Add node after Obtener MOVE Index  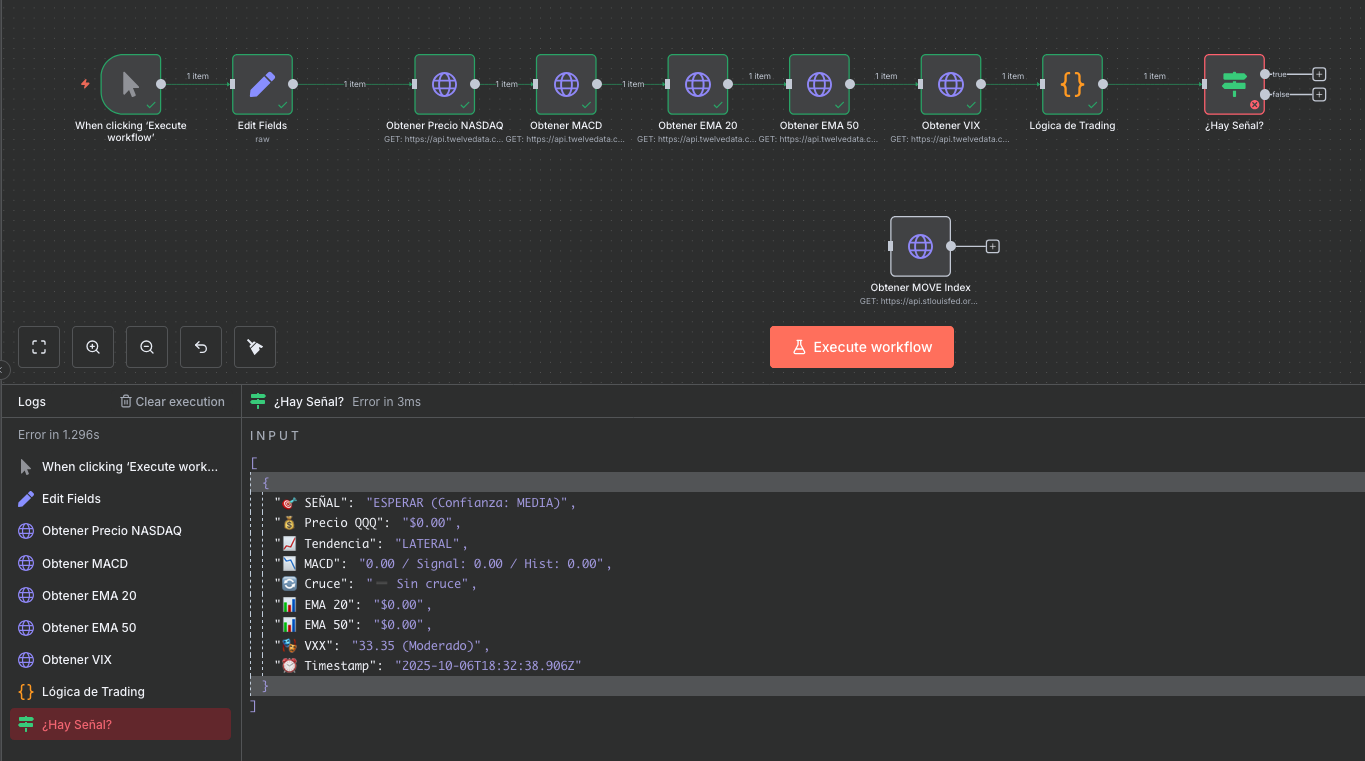pos(993,246)
